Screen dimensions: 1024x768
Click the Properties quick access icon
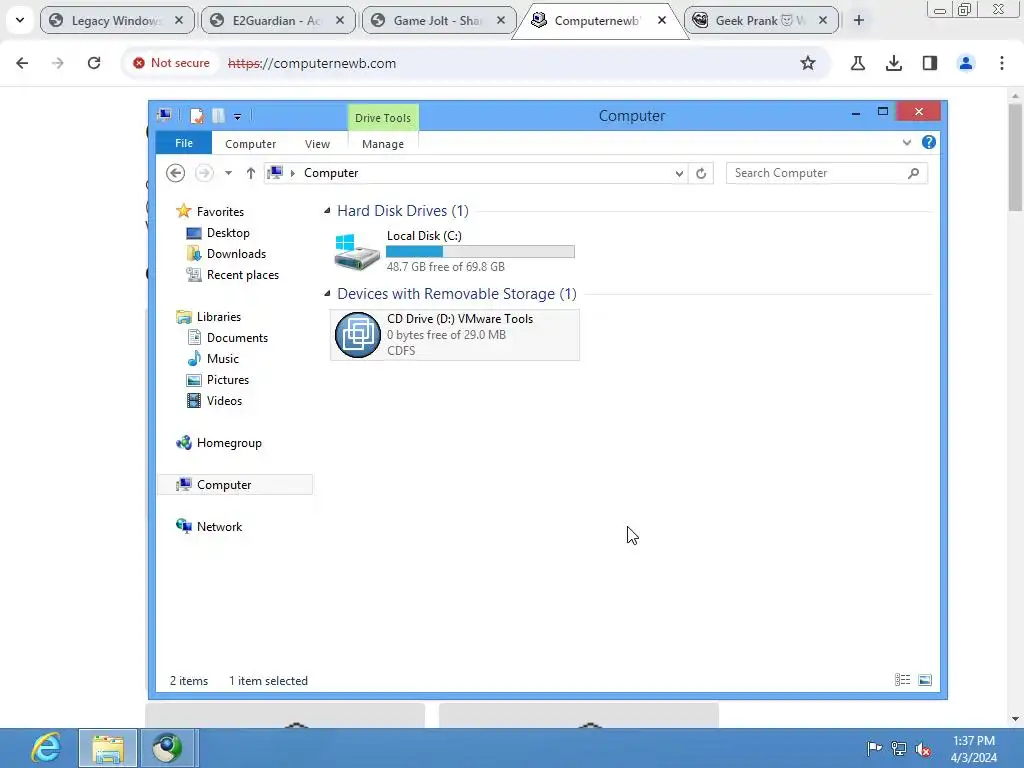[197, 116]
